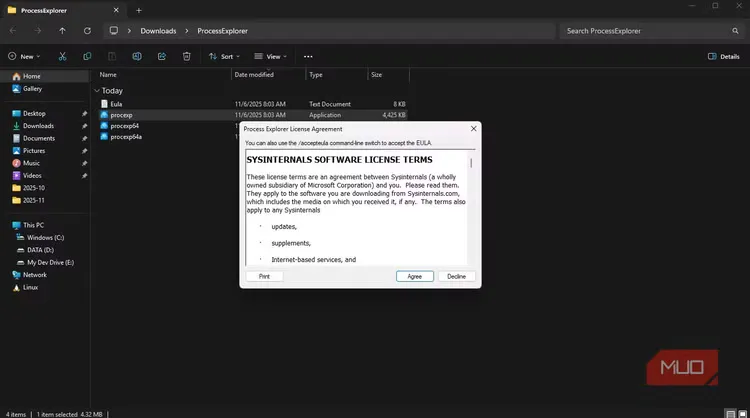Collapse the Today group chevron

pyautogui.click(x=97, y=90)
